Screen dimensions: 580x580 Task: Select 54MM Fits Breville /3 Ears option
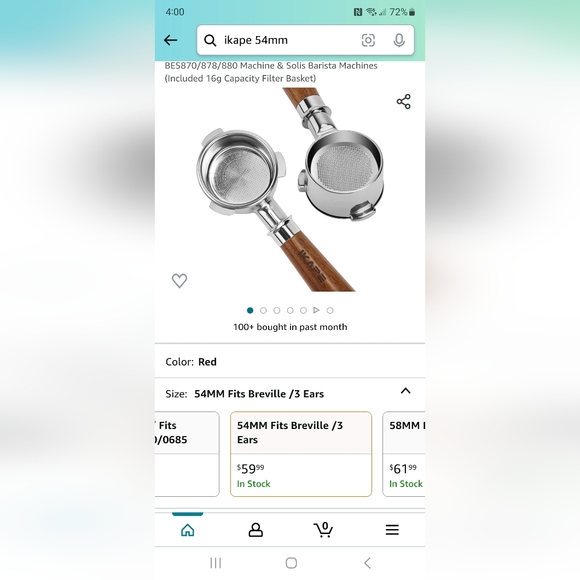[x=301, y=454]
